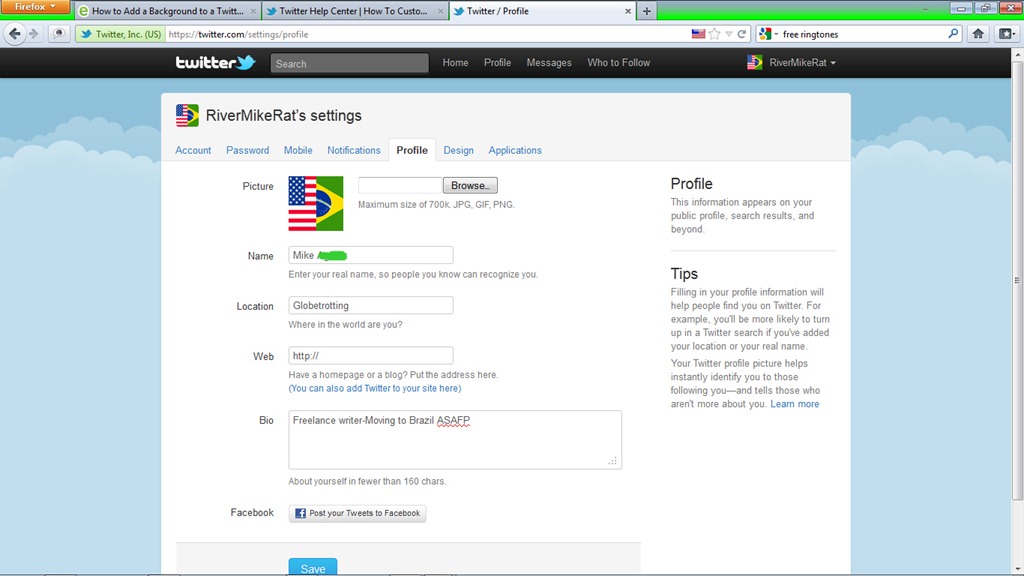Click the address bar URL

point(238,34)
